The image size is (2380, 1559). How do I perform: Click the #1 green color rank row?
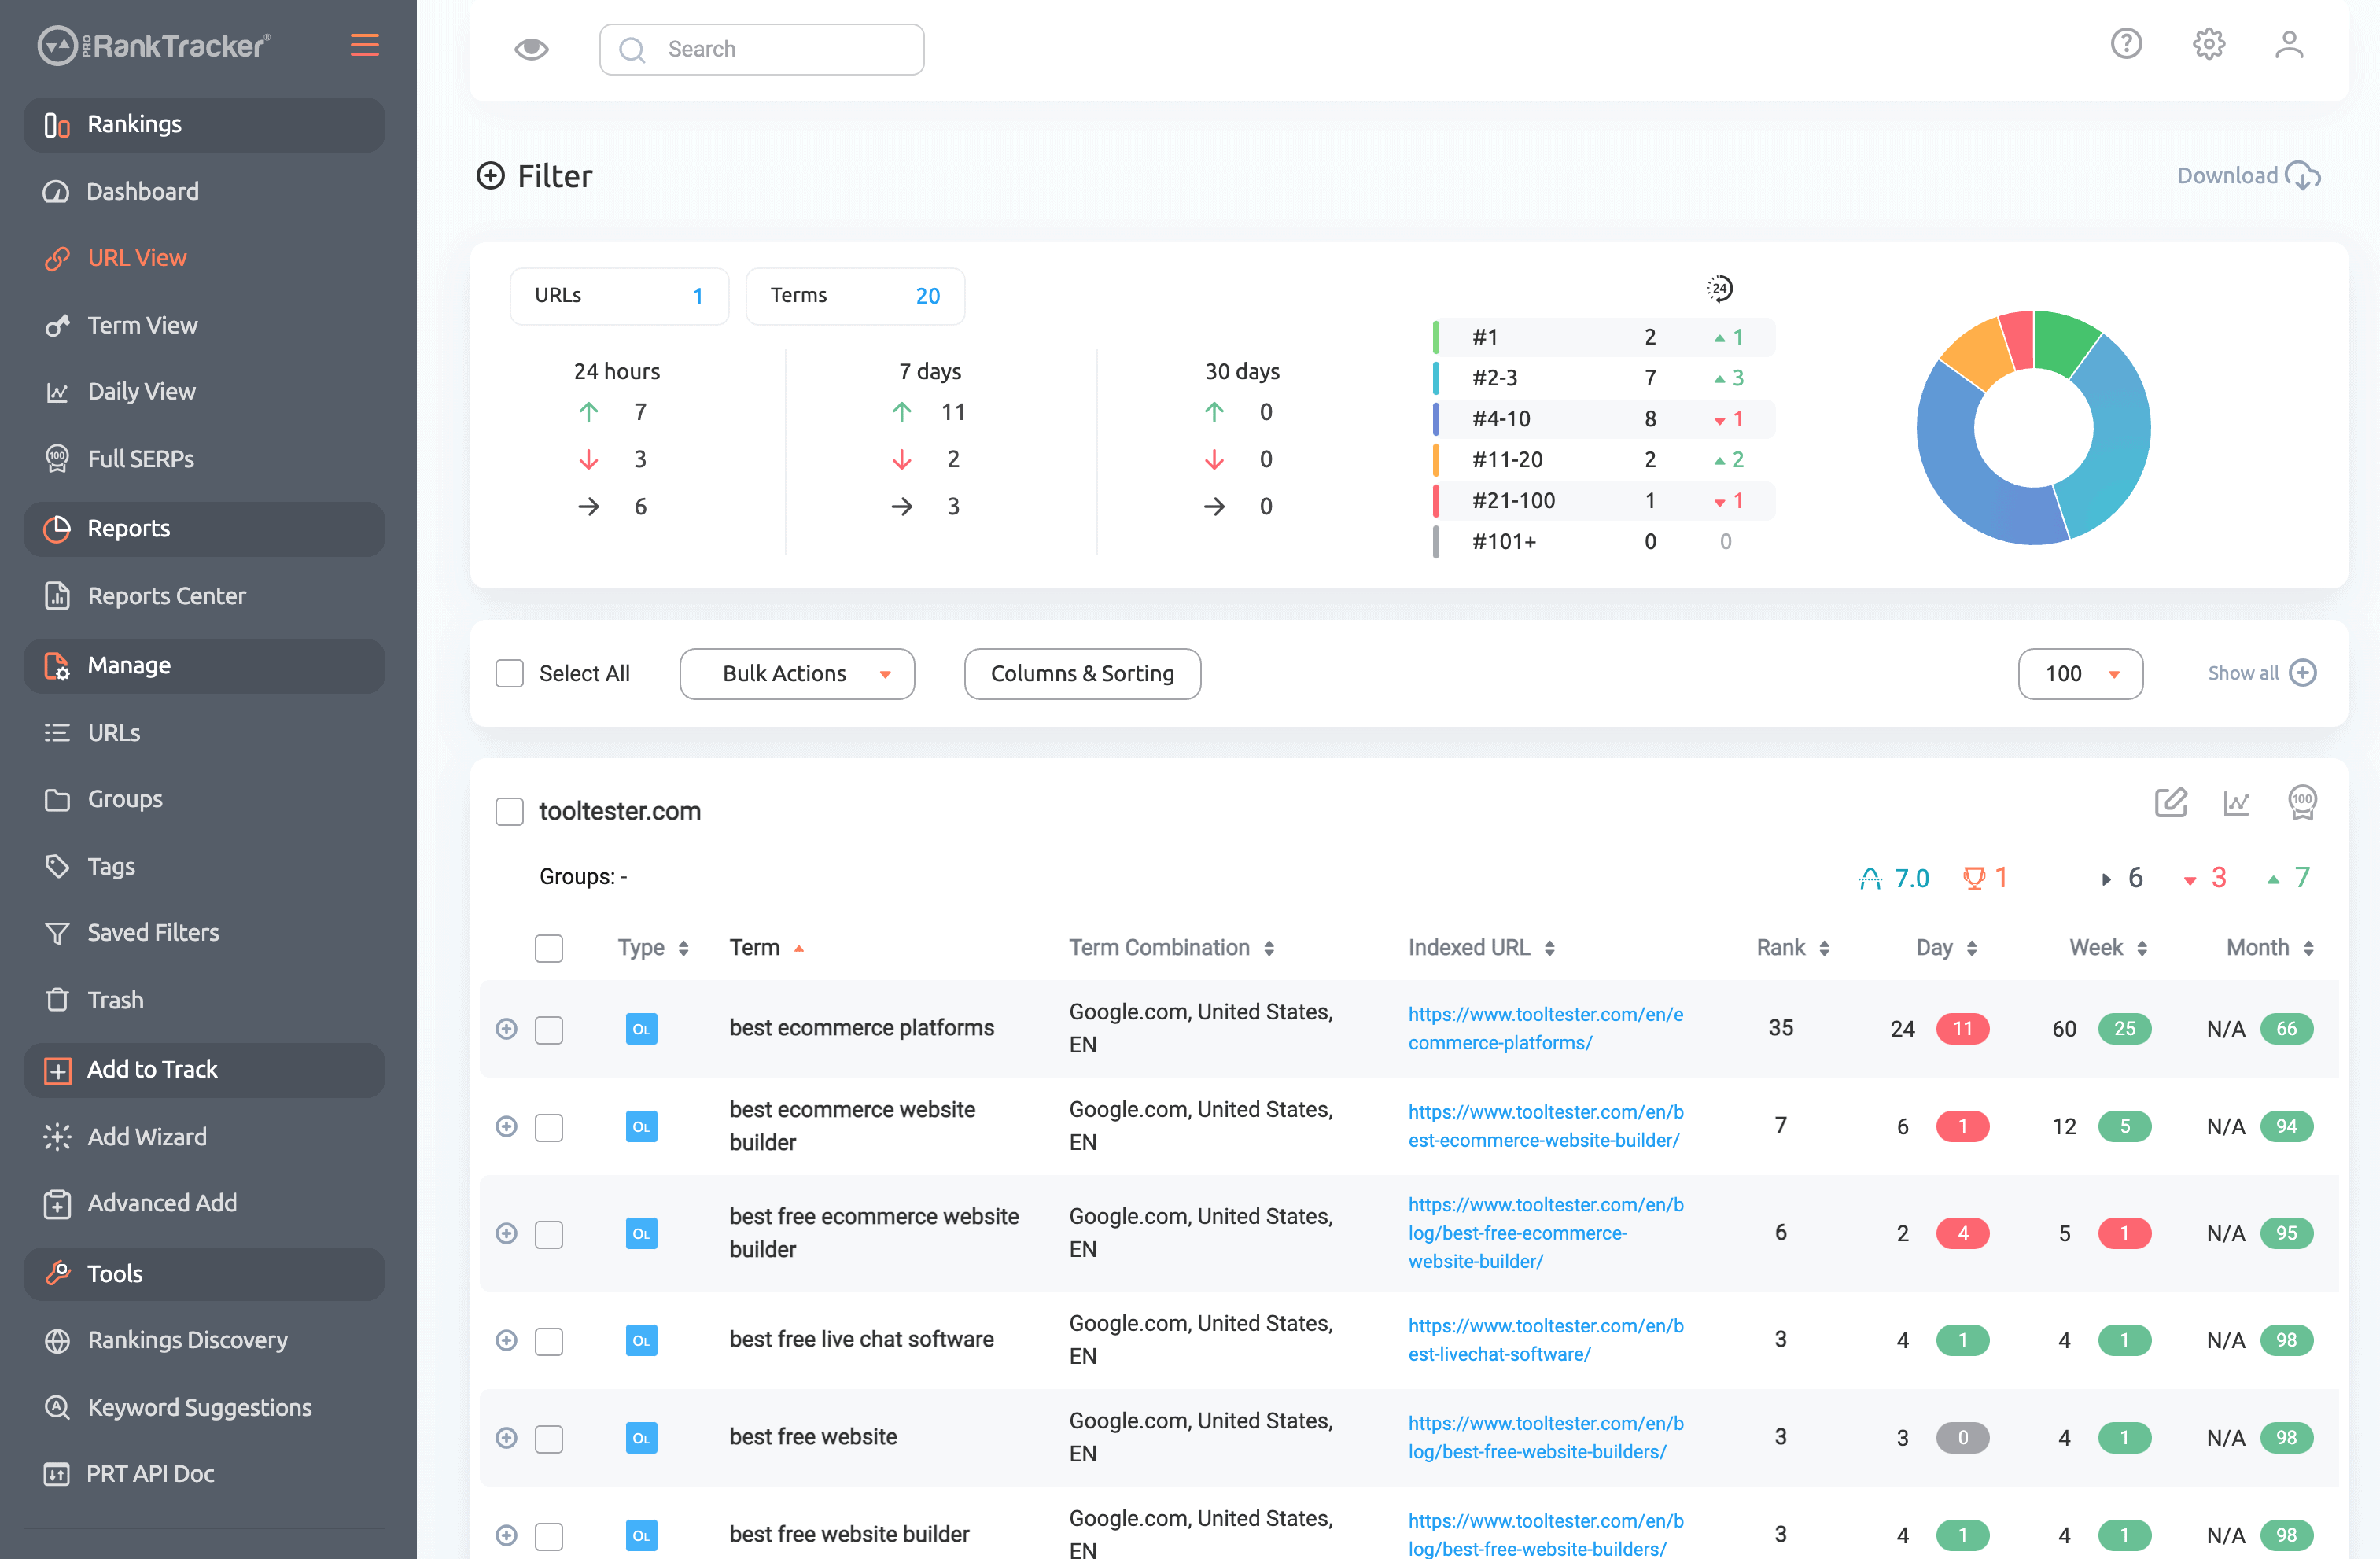(x=1604, y=337)
